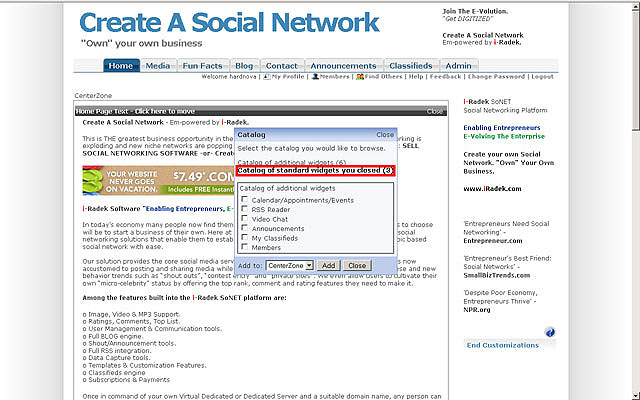
Task: Click the blue help icon above End Customizations
Action: click(550, 332)
